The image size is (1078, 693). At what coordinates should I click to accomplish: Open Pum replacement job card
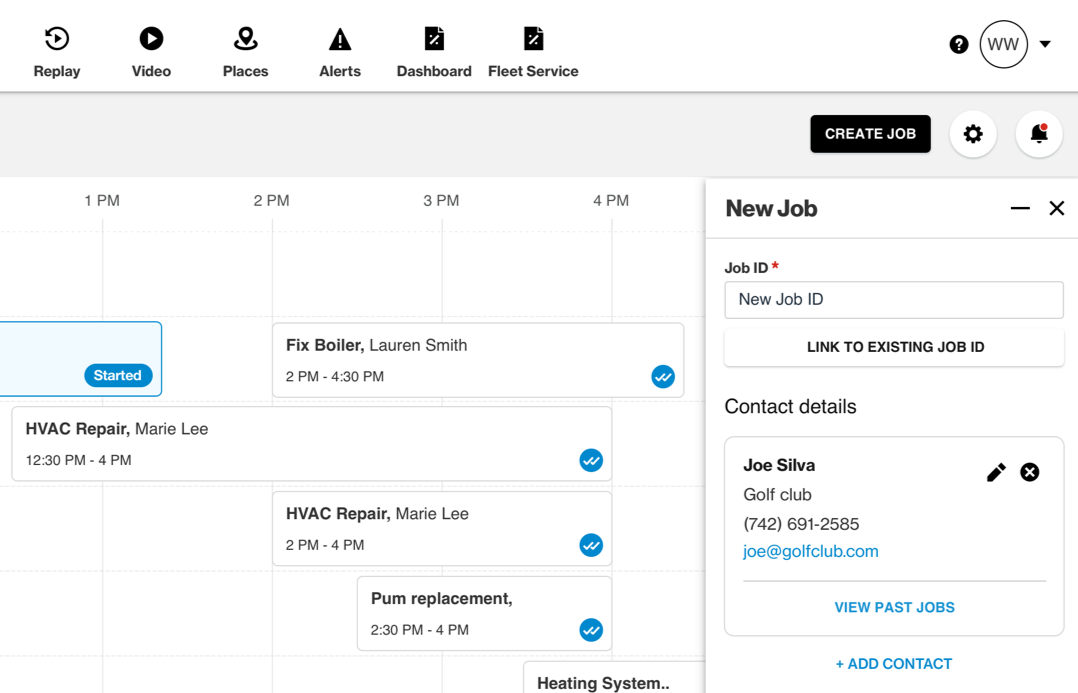click(x=484, y=613)
